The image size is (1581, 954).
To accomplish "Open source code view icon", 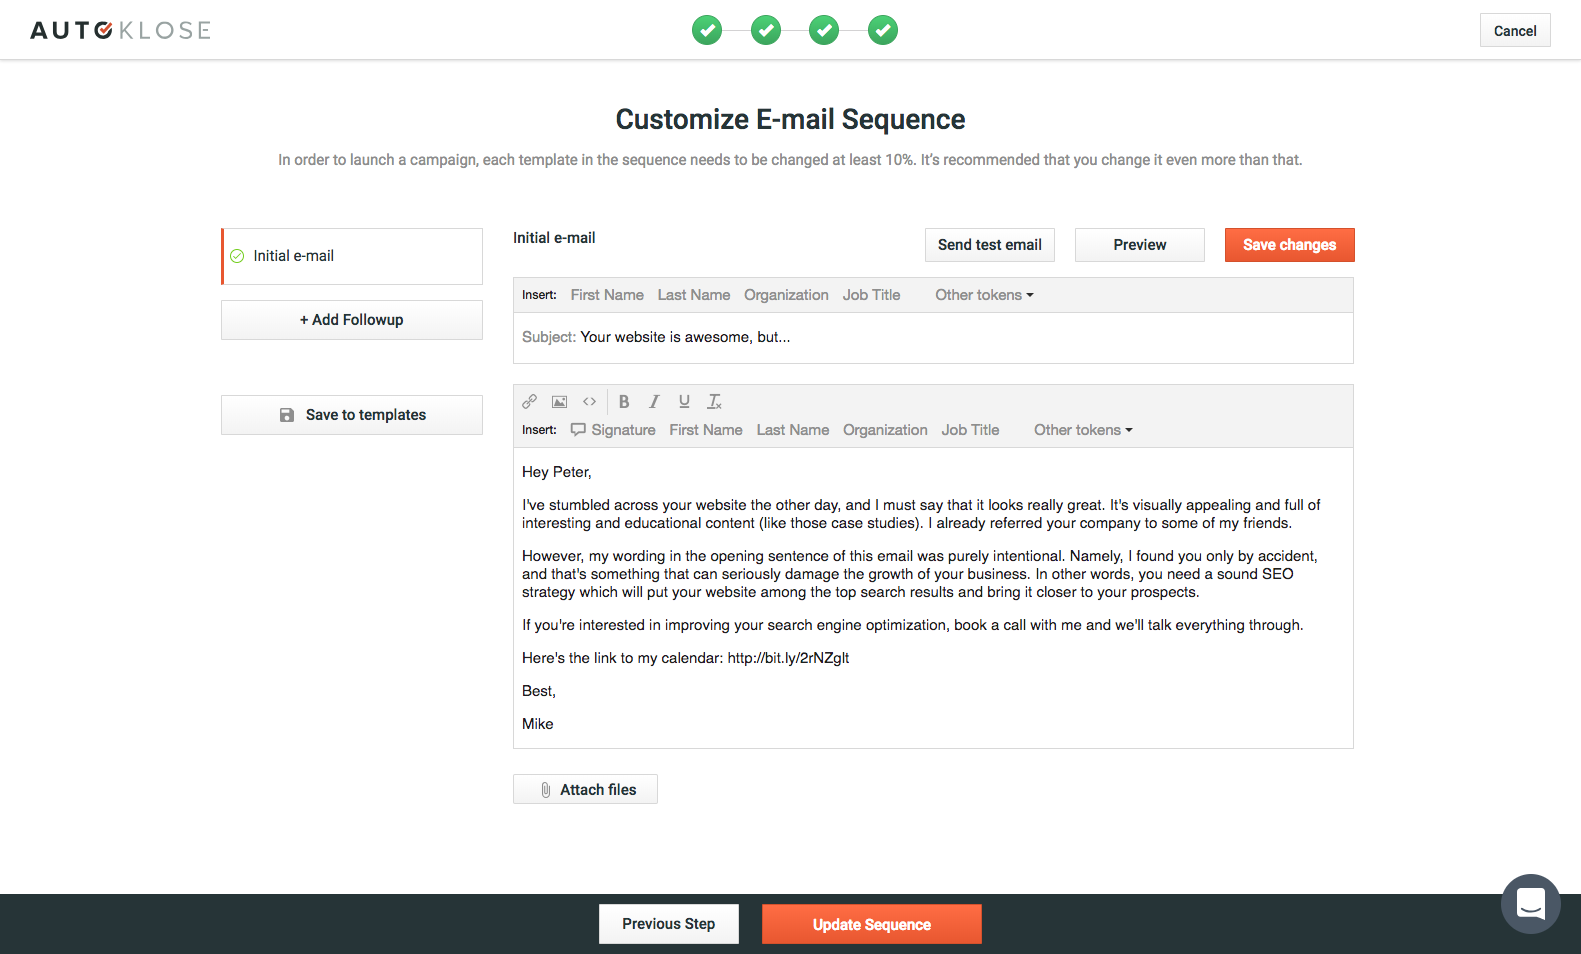I will (590, 401).
